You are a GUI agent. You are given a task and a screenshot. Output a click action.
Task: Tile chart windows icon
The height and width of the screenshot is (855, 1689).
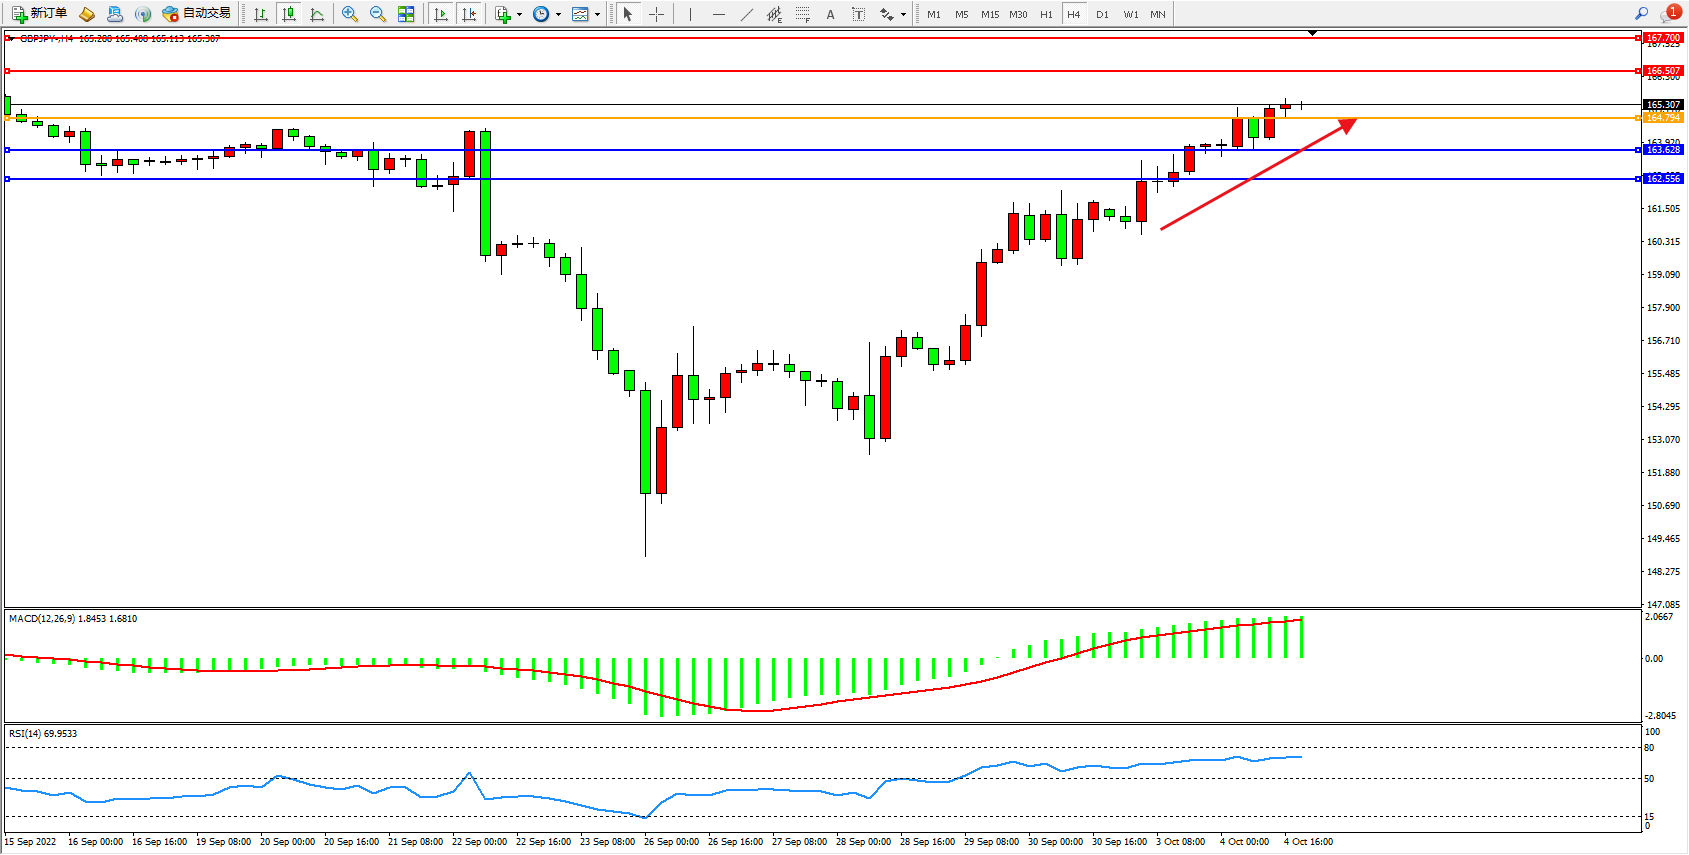click(x=406, y=14)
